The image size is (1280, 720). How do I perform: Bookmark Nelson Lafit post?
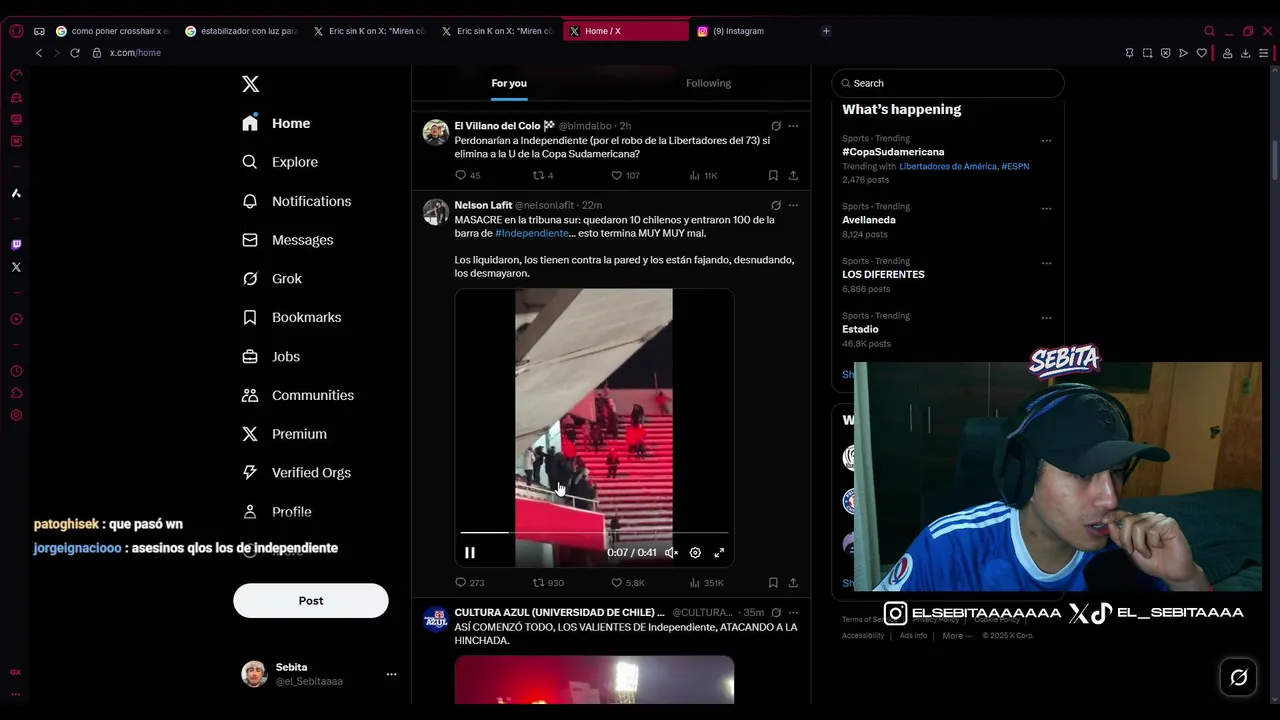773,582
